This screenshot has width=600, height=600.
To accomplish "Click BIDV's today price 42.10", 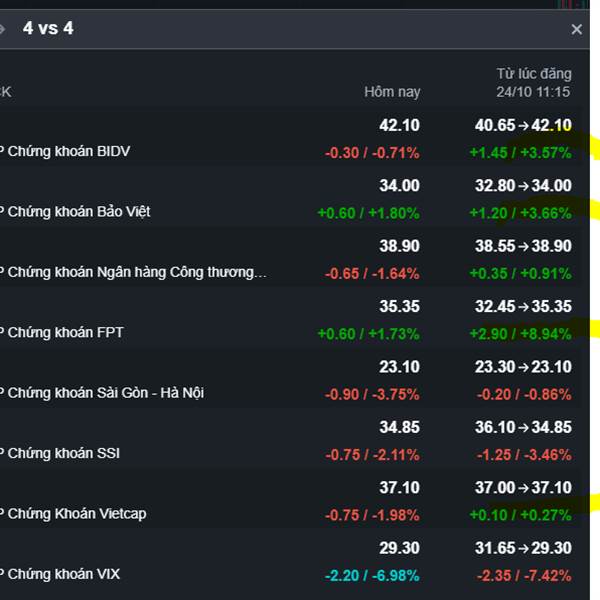I will 399,126.
